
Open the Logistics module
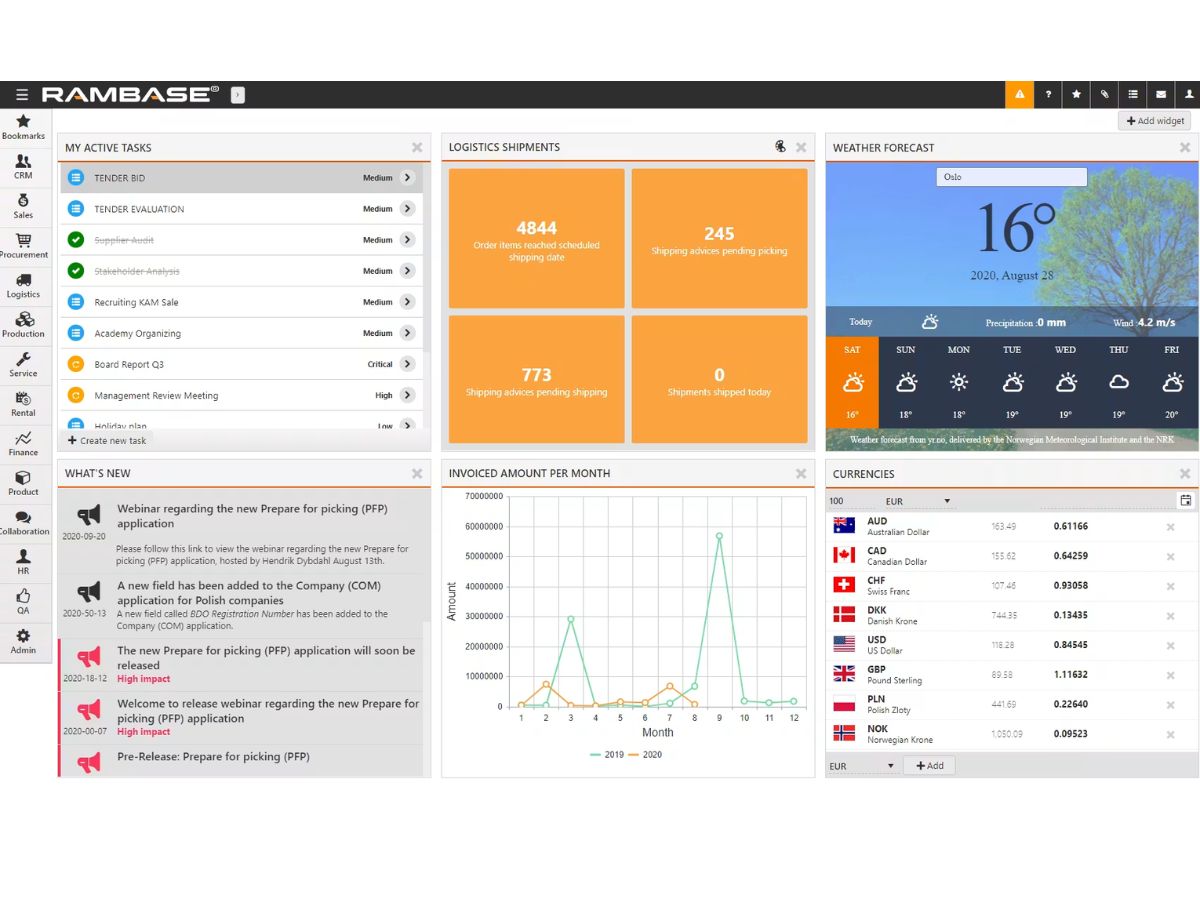click(23, 285)
